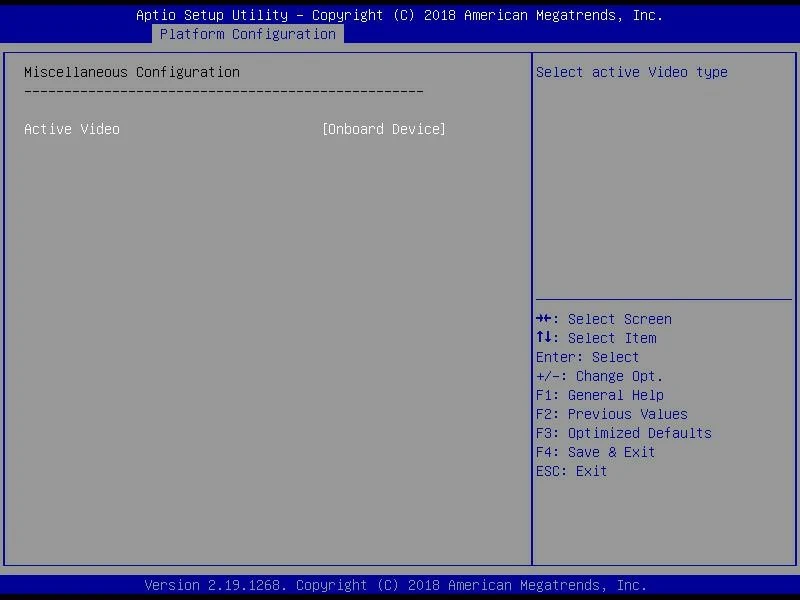800x600 pixels.
Task: Choose F4: Save & Exit
Action: [x=595, y=452]
